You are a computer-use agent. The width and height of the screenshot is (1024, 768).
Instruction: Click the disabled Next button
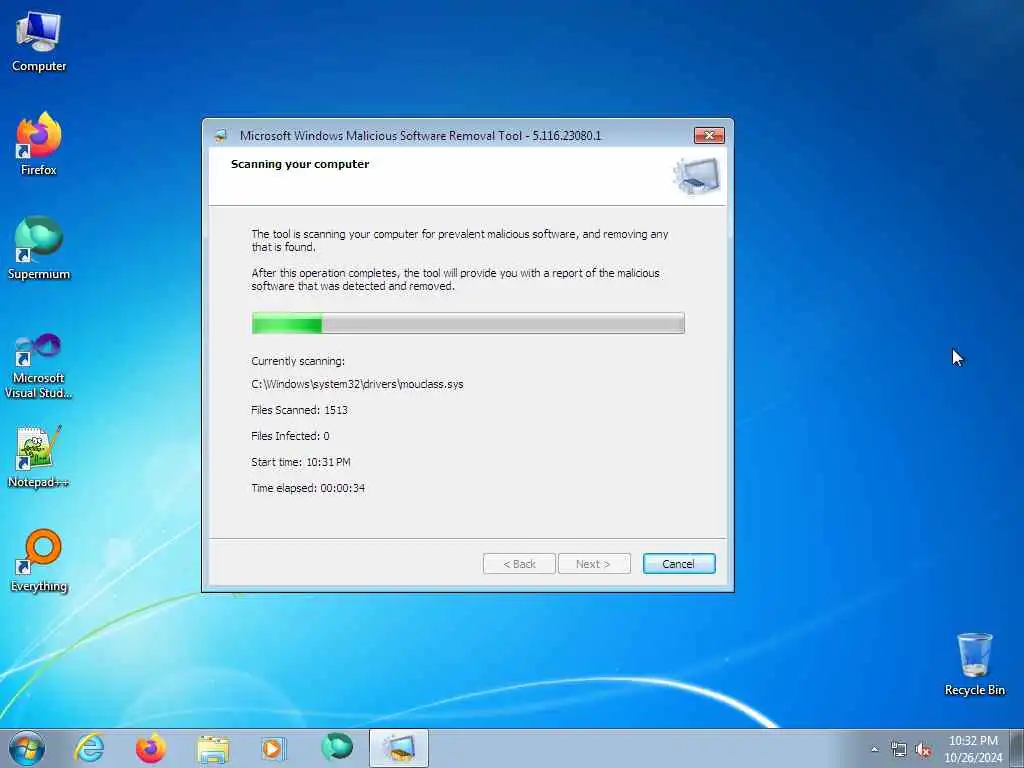coord(594,564)
